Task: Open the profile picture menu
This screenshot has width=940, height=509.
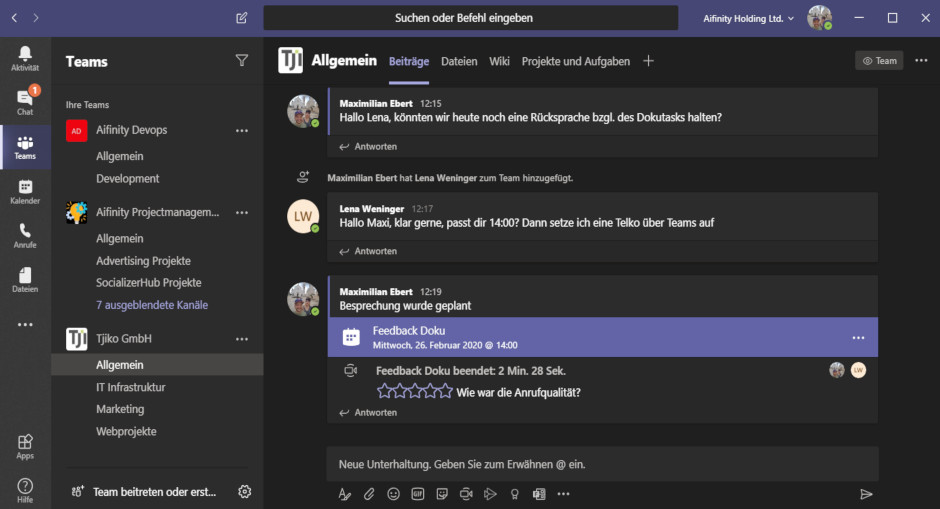Action: [x=820, y=18]
